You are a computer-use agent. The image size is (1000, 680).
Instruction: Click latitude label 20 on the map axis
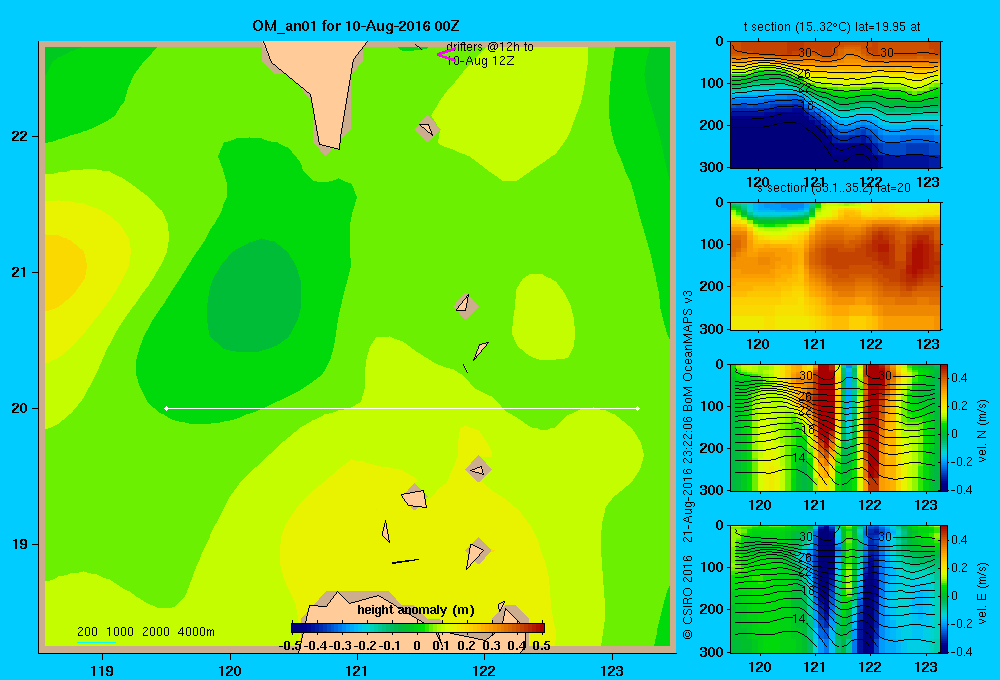20,408
